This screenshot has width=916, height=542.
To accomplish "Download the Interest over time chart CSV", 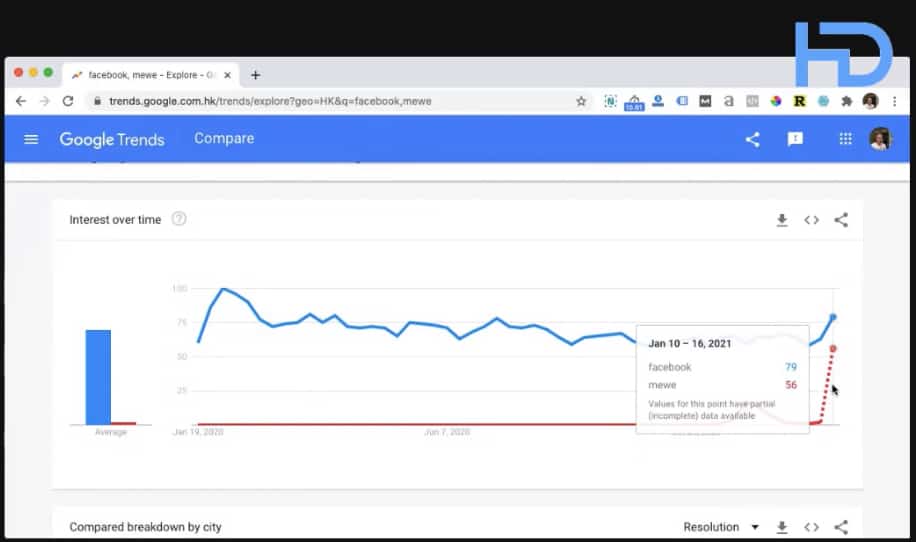I will [x=782, y=220].
